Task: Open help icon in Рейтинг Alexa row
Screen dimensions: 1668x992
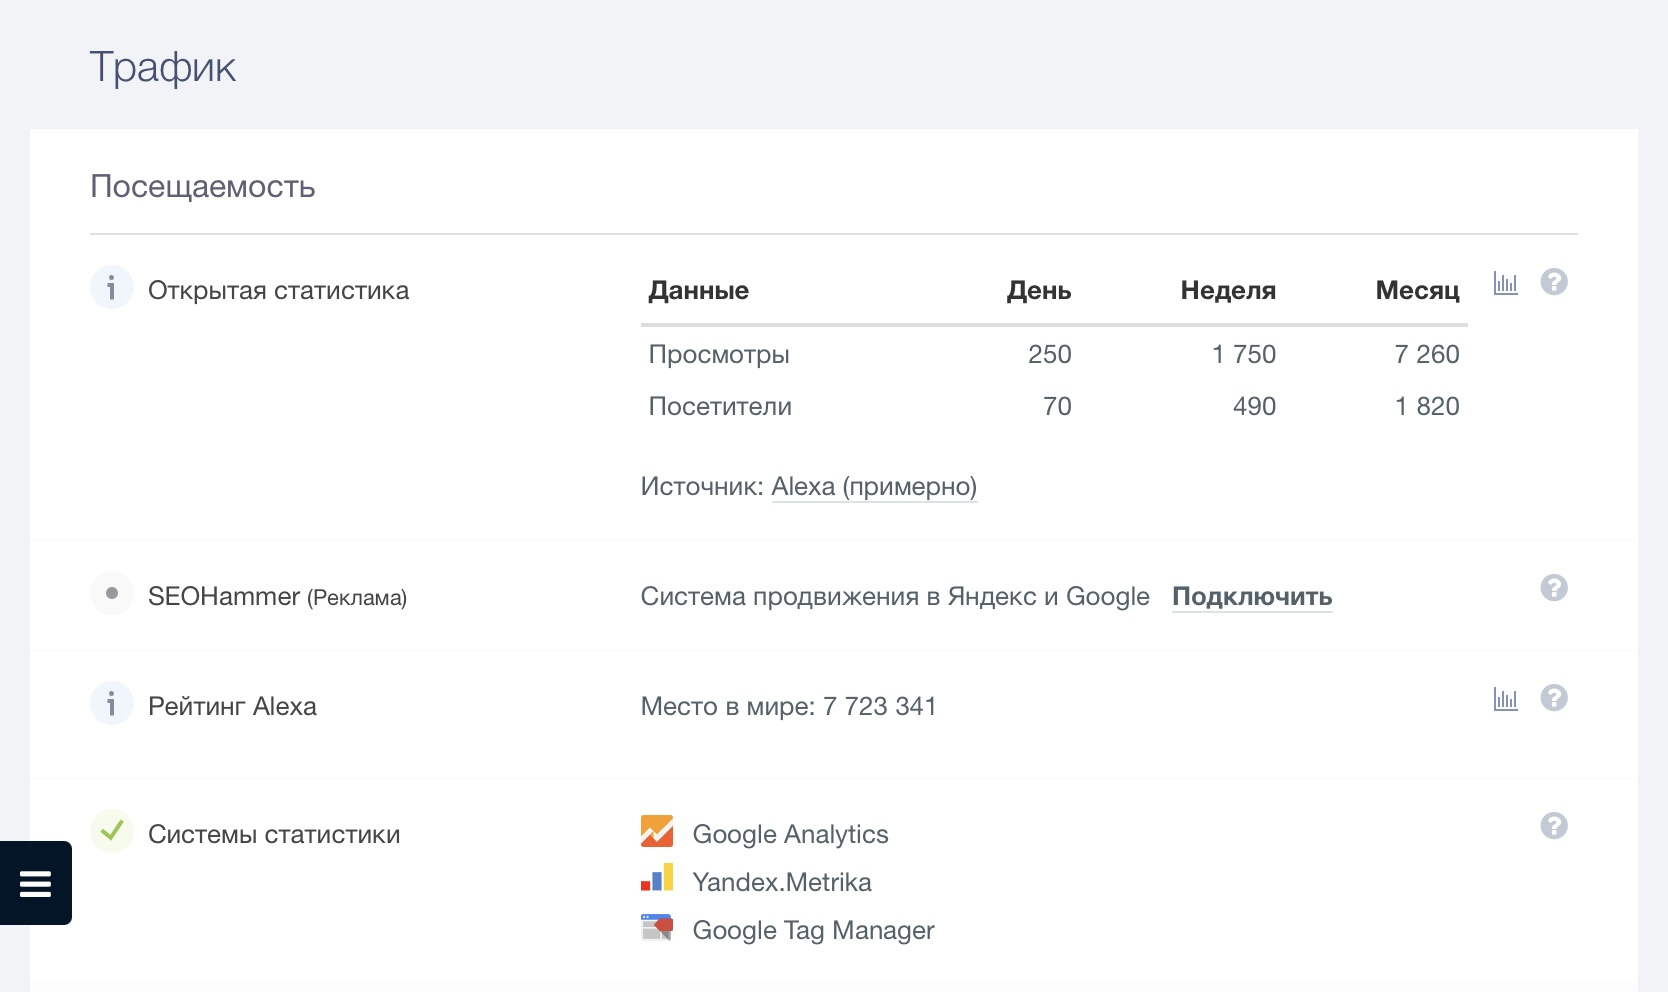Action: [1554, 698]
